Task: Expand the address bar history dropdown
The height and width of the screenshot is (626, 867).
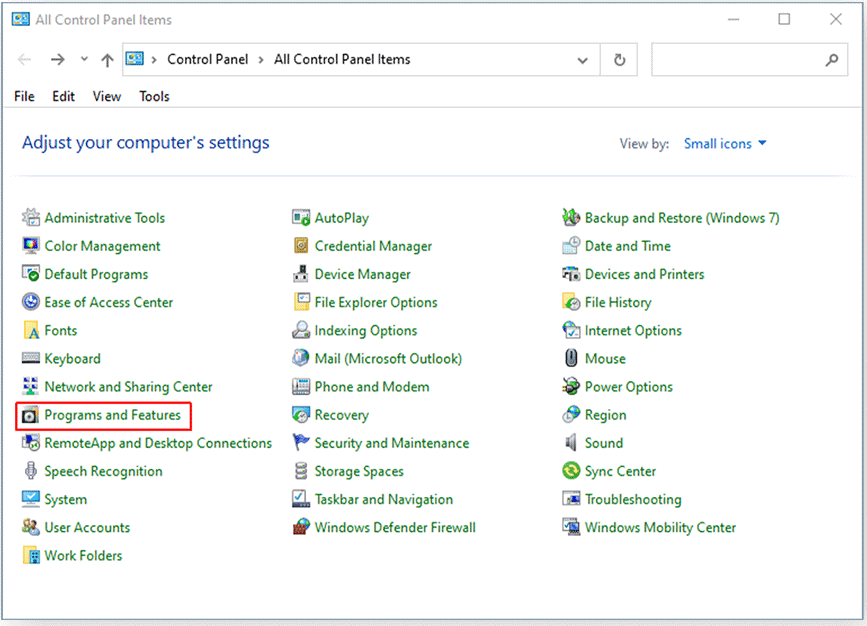Action: tap(583, 59)
